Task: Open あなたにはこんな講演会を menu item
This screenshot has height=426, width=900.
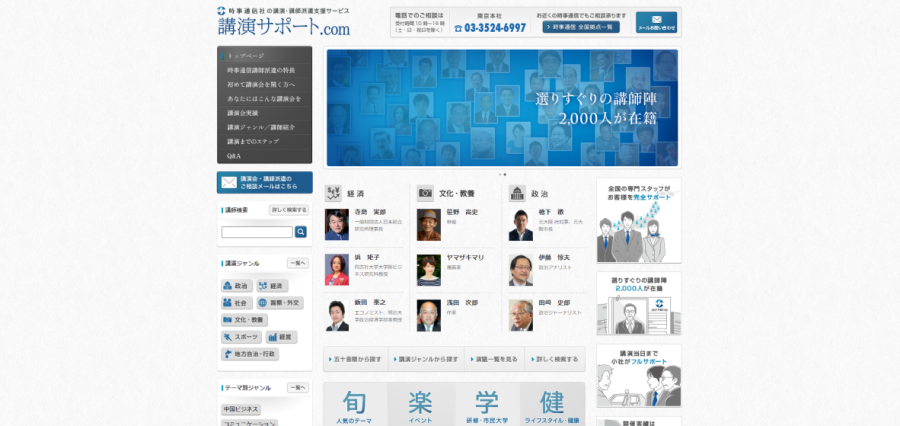Action: 265,99
